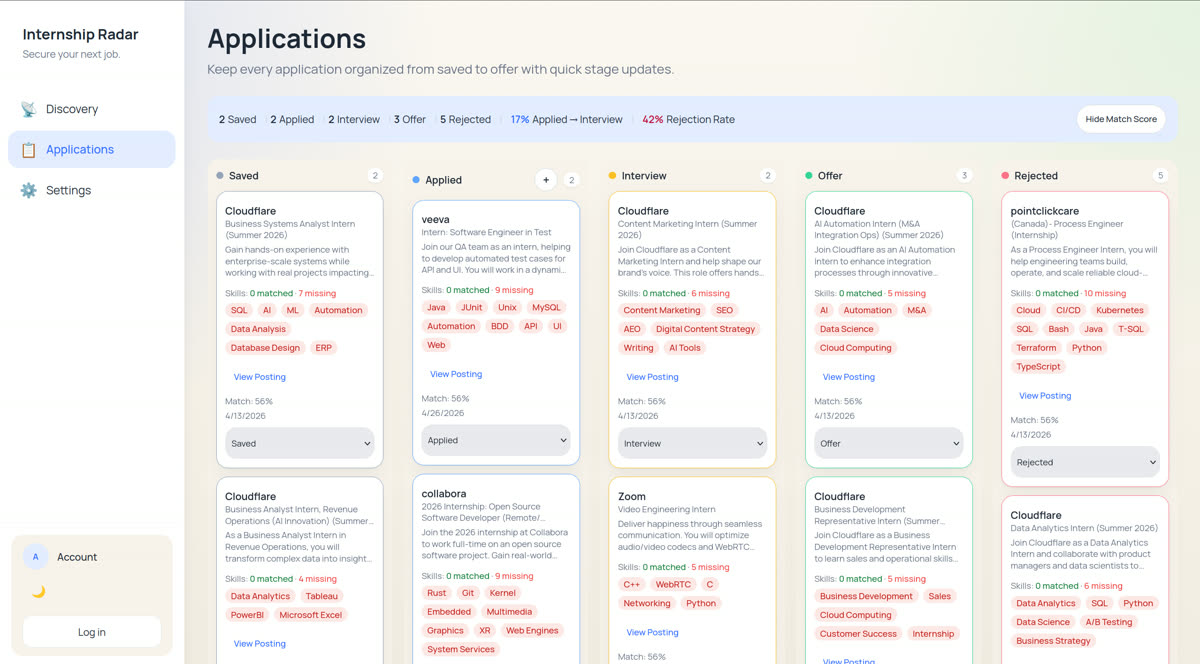Screen dimensions: 1200x664
Task: Click the 5 Rejected summary stat
Action: [465, 119]
